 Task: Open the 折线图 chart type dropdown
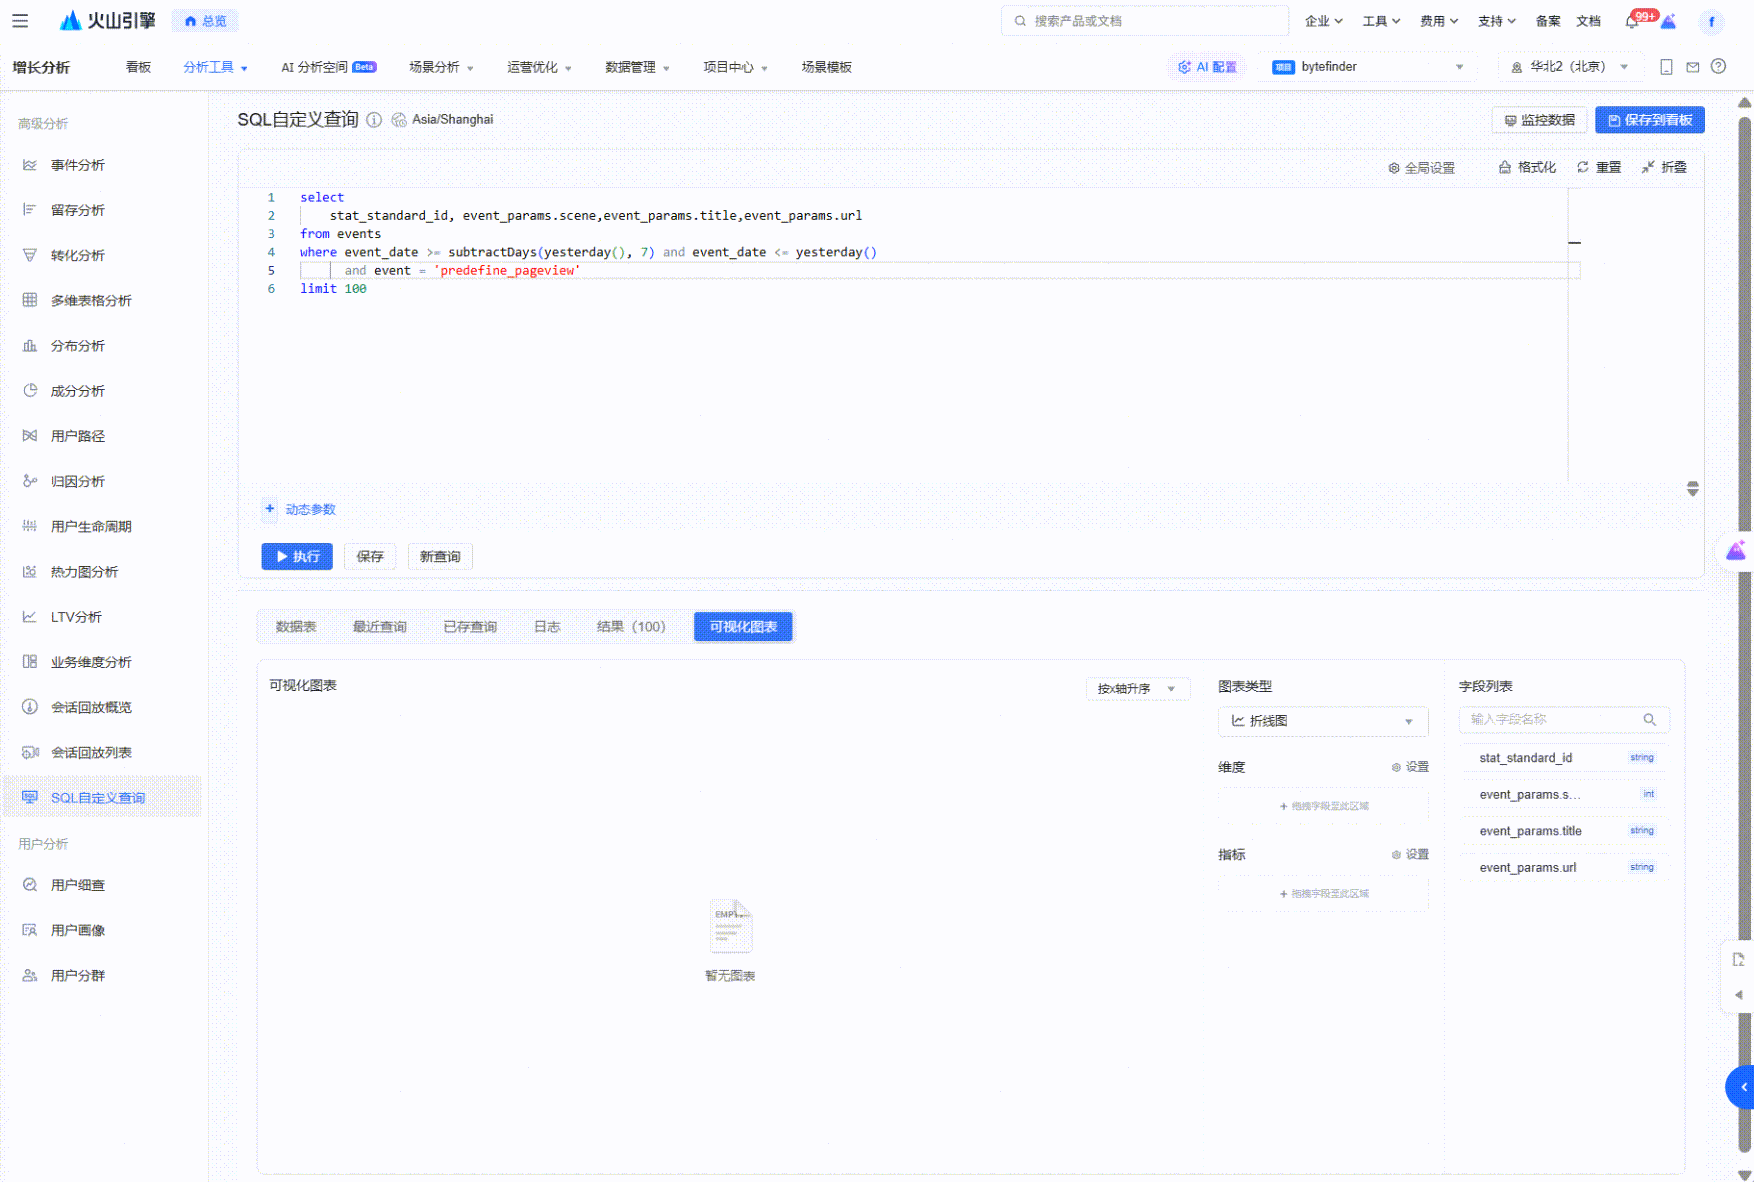(x=1323, y=721)
